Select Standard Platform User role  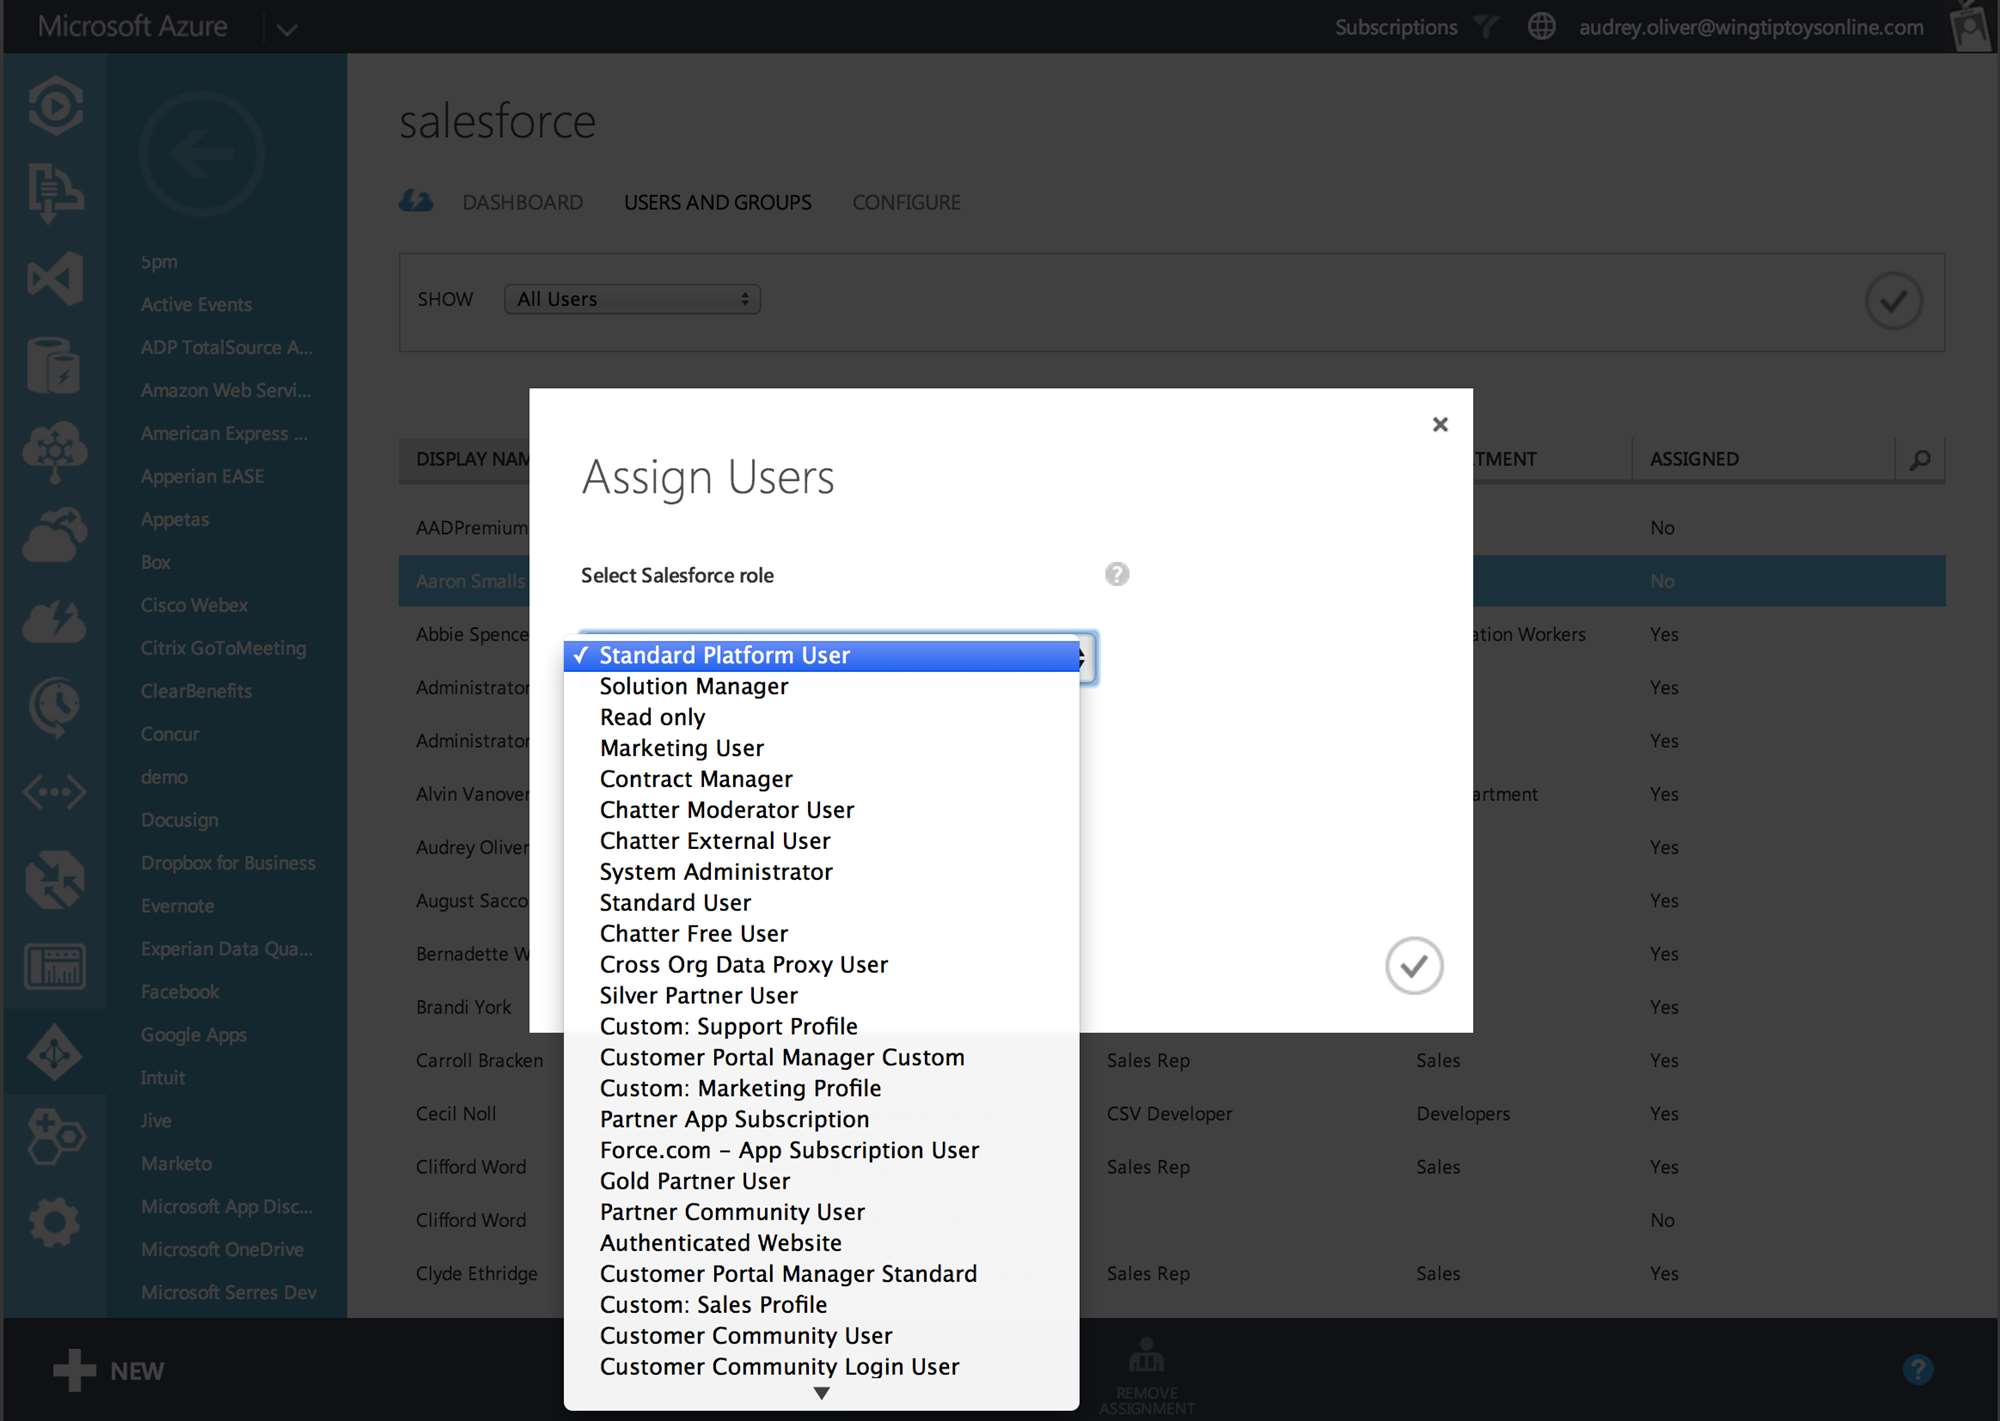point(821,655)
